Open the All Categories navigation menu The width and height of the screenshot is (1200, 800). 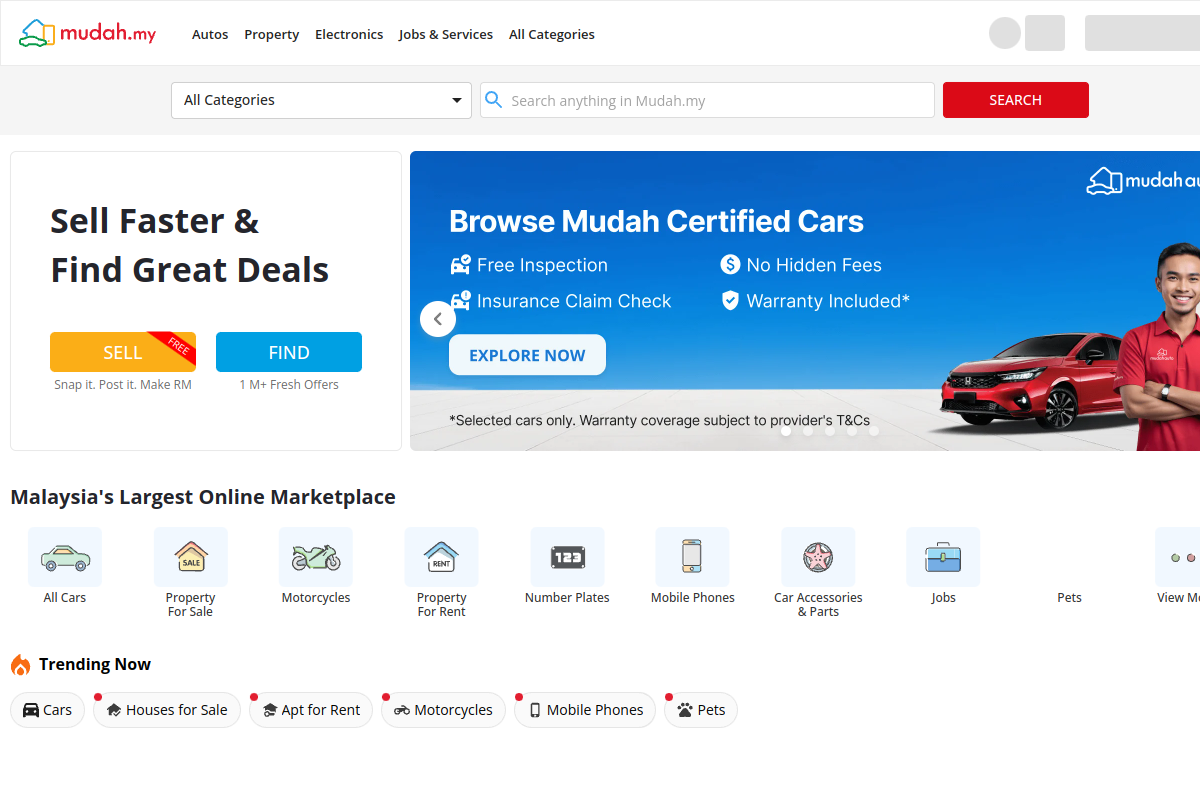click(551, 34)
